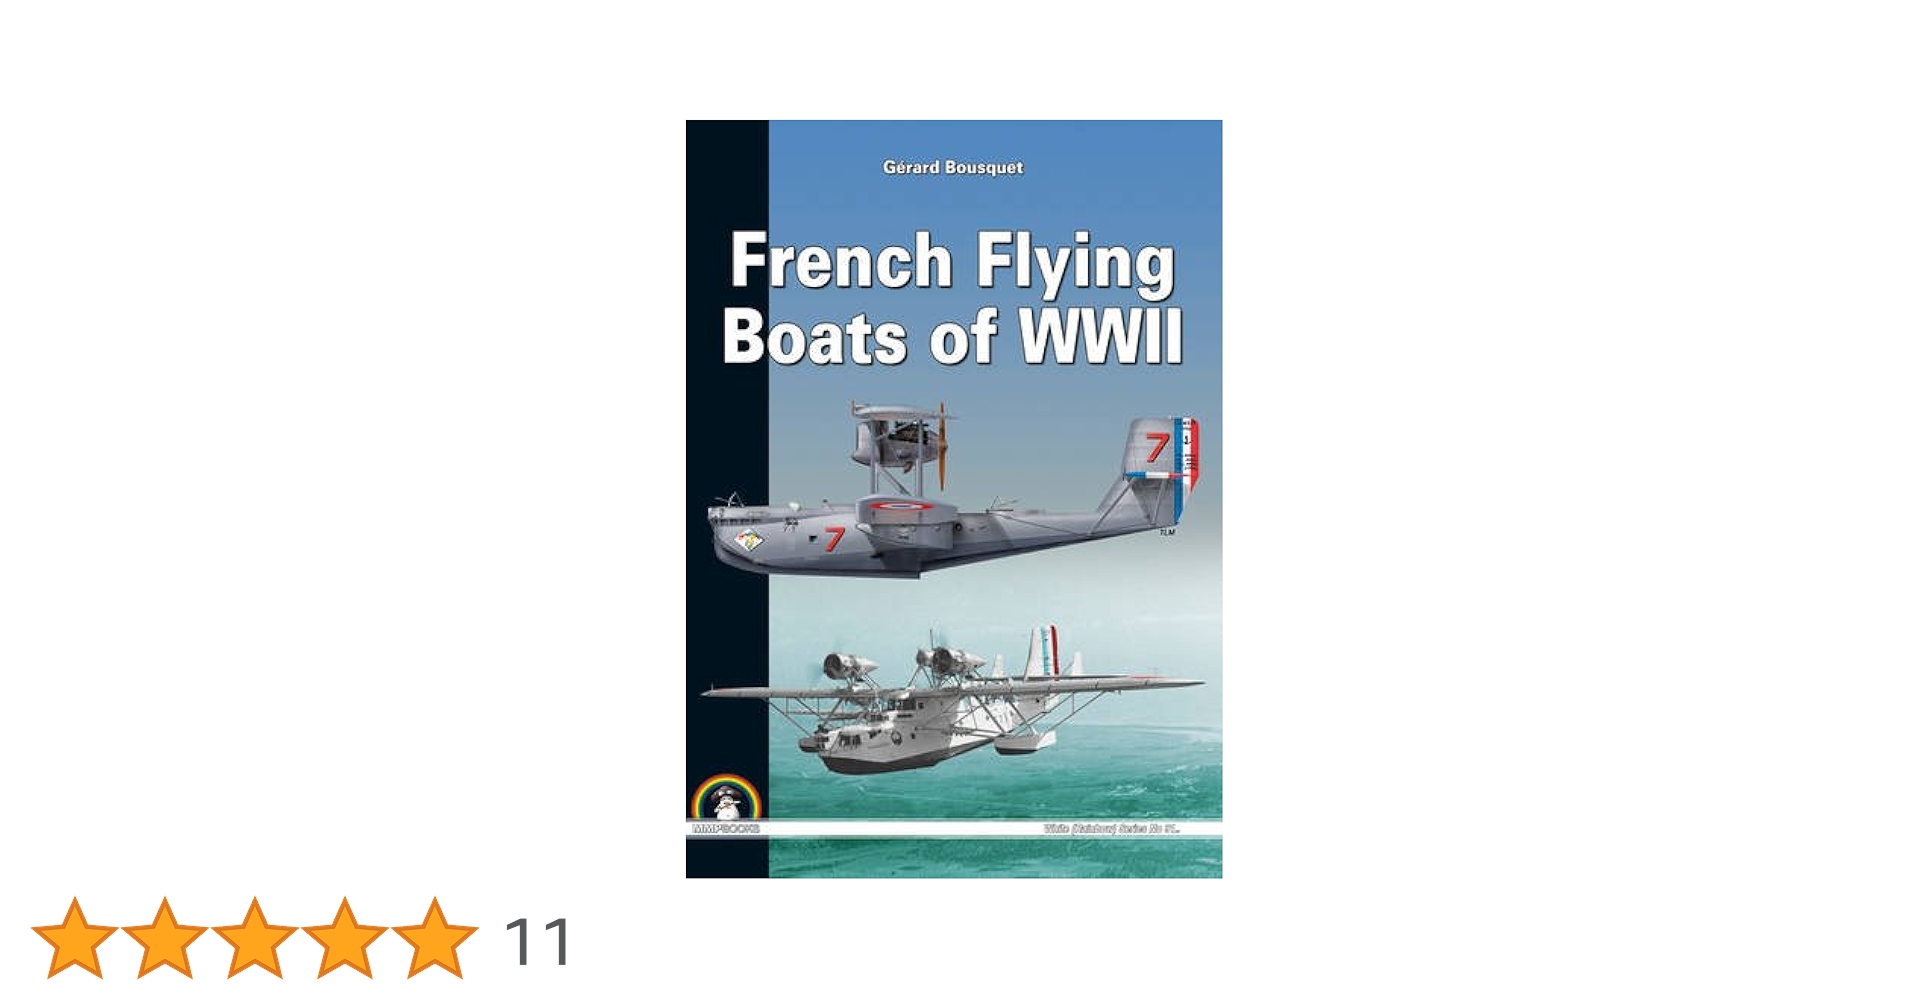
Task: Click the author name Gérard Bousquet
Action: tap(953, 167)
